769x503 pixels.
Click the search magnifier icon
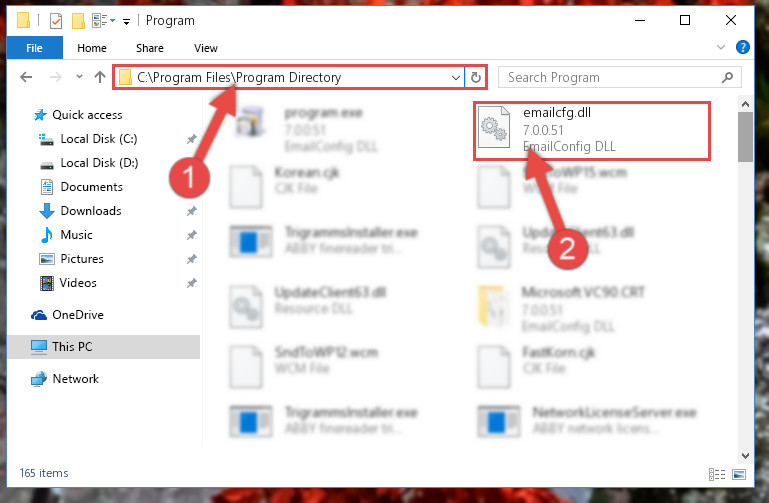(727, 77)
